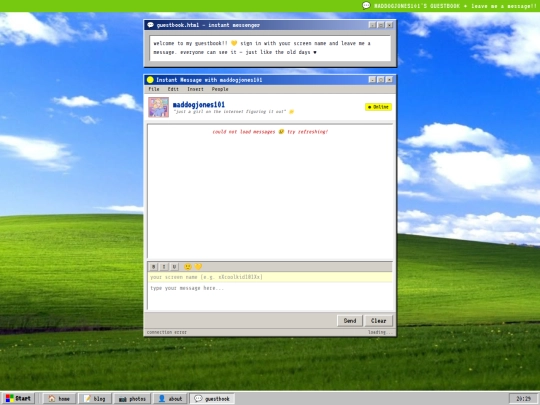Insert the yellow heart emoticon

tap(198, 267)
